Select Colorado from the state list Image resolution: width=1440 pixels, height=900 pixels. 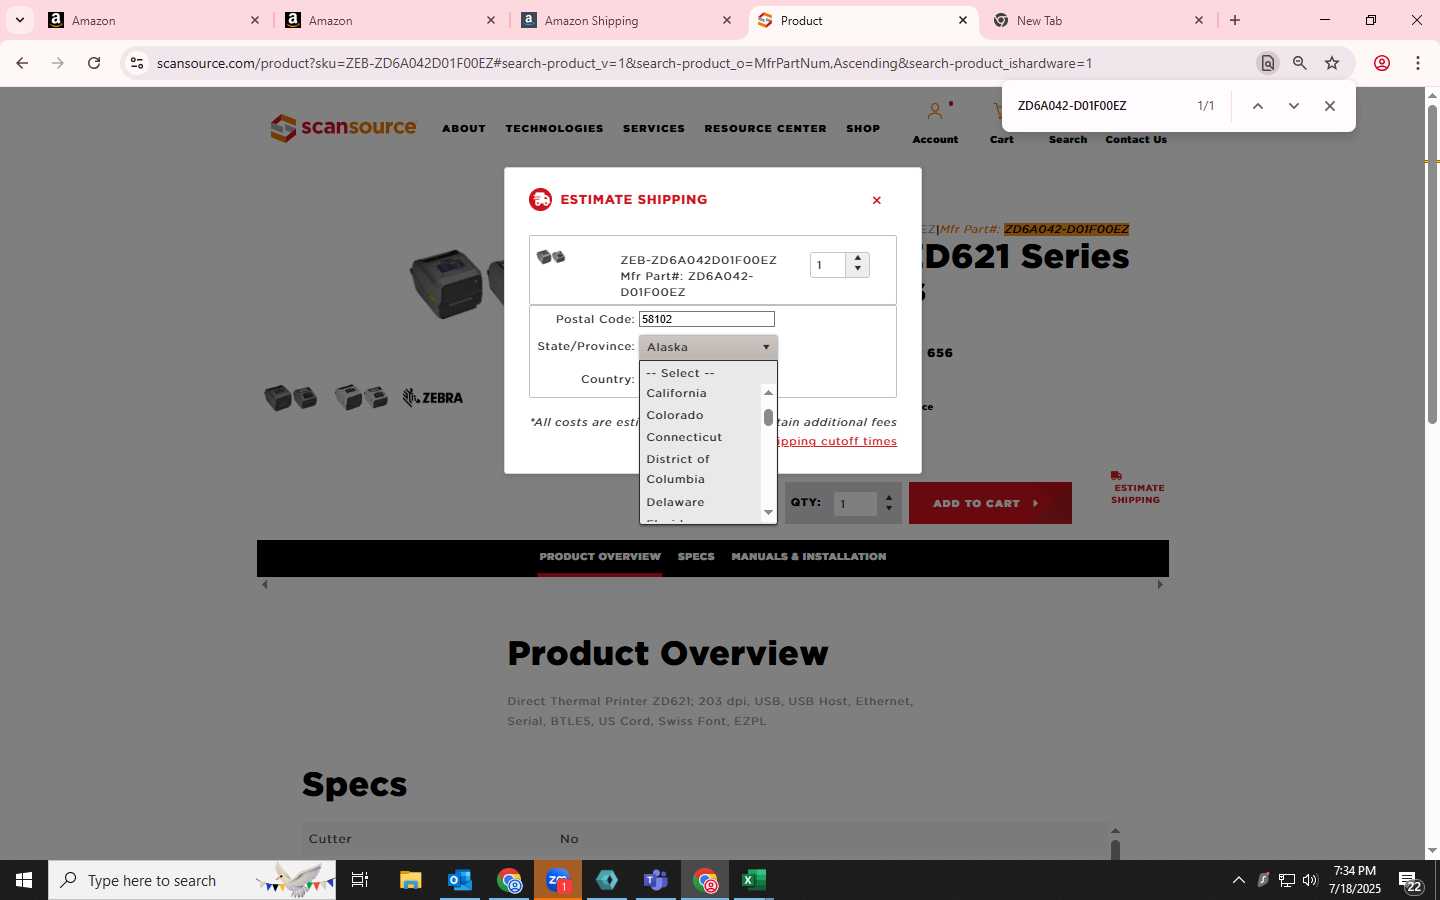675,415
